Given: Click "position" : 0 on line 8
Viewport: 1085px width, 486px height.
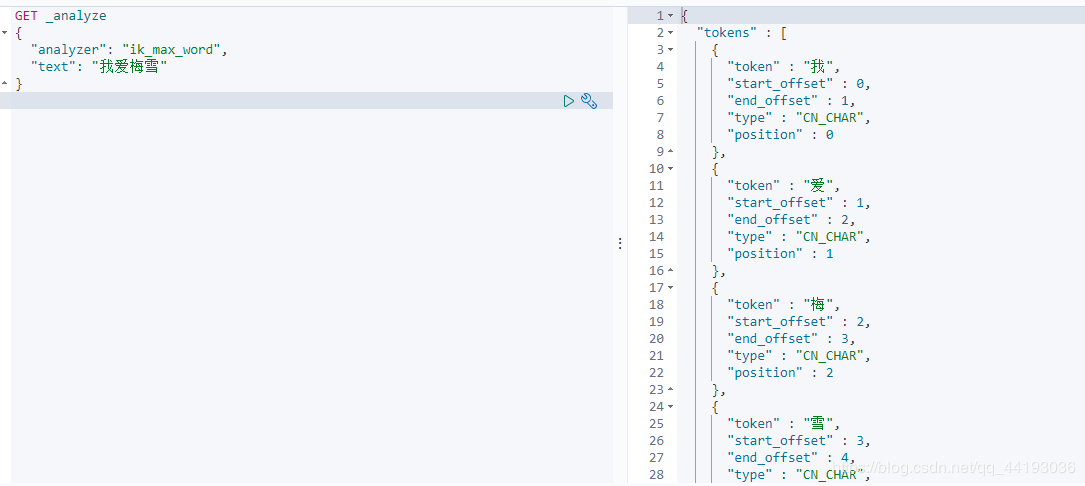Looking at the screenshot, I should [780, 134].
